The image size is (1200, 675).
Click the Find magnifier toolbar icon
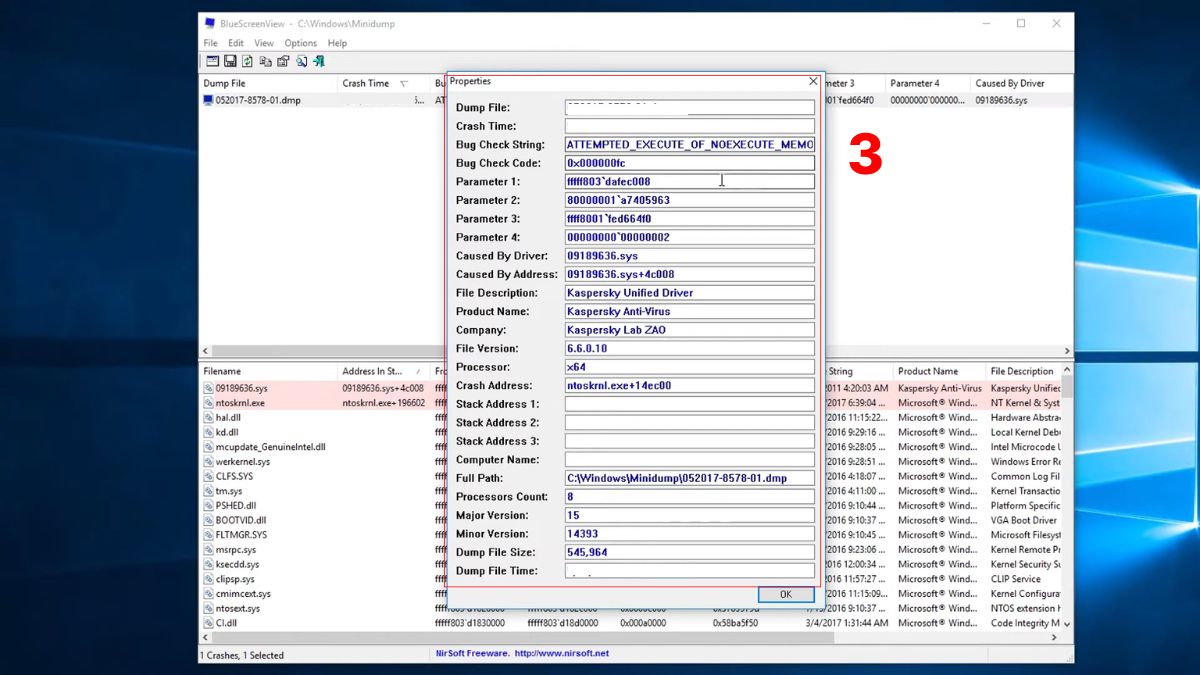(x=301, y=61)
